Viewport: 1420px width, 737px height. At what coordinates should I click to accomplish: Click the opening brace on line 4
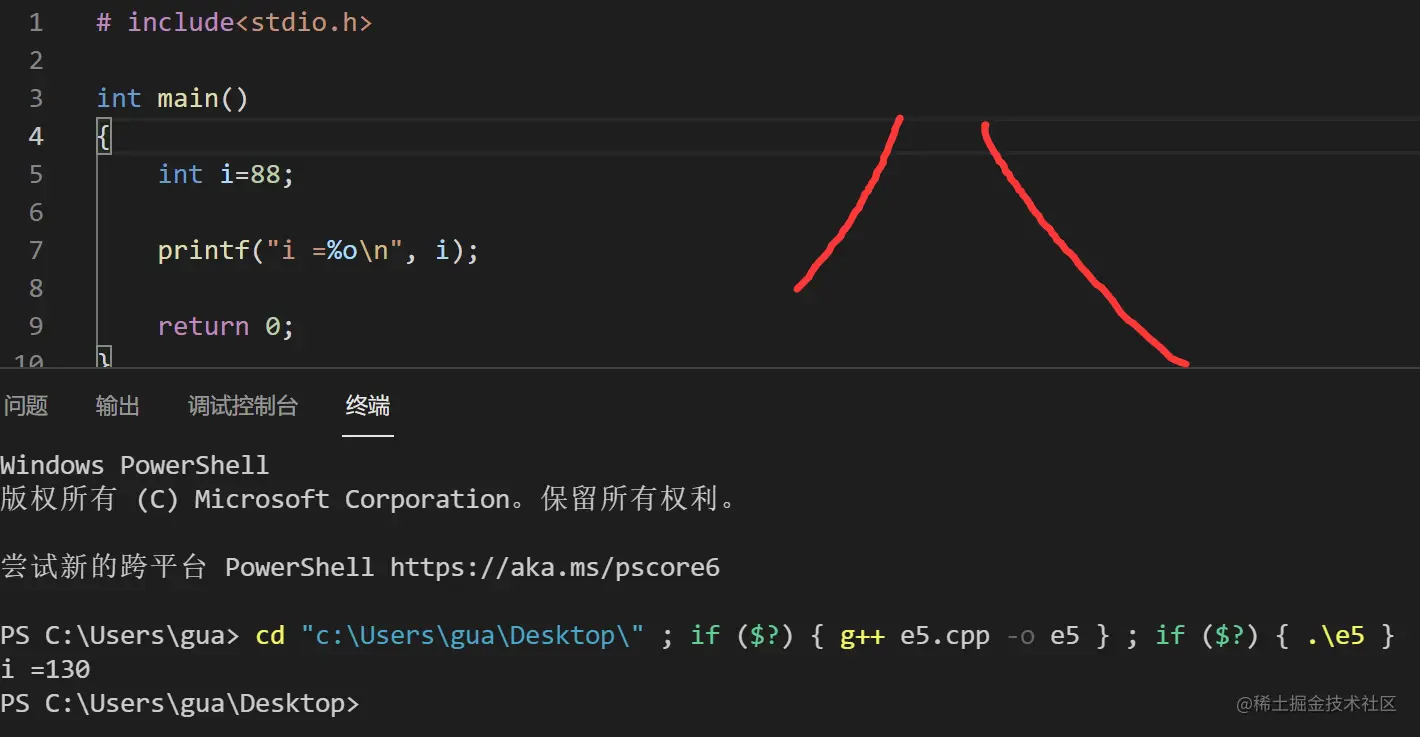(x=103, y=136)
